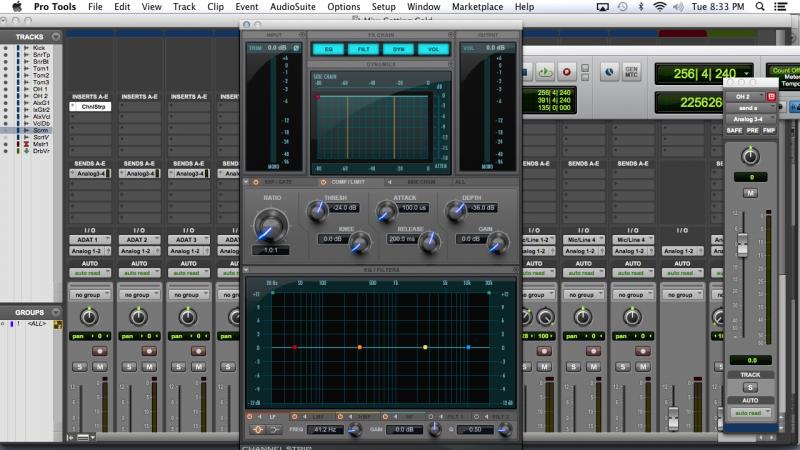Screen dimensions: 800x450
Task: Select the SIDE CHAIN tab in dynamics
Action: 421,182
